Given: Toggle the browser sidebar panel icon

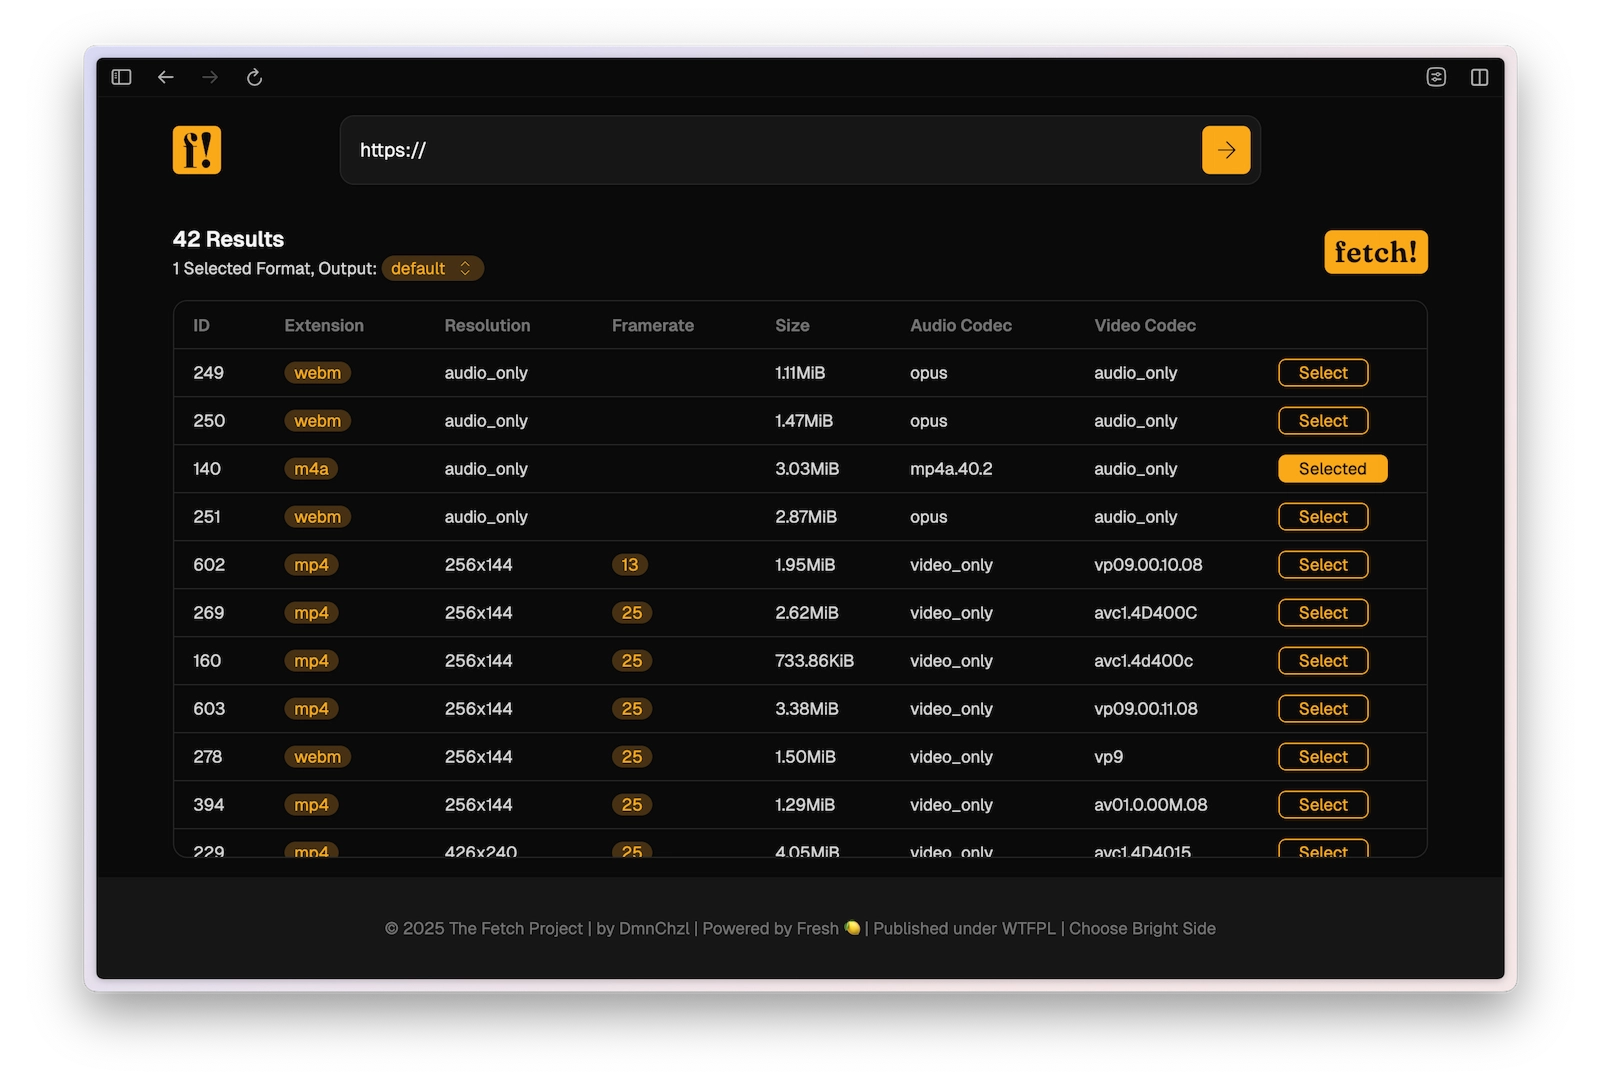Looking at the screenshot, I should click(121, 77).
